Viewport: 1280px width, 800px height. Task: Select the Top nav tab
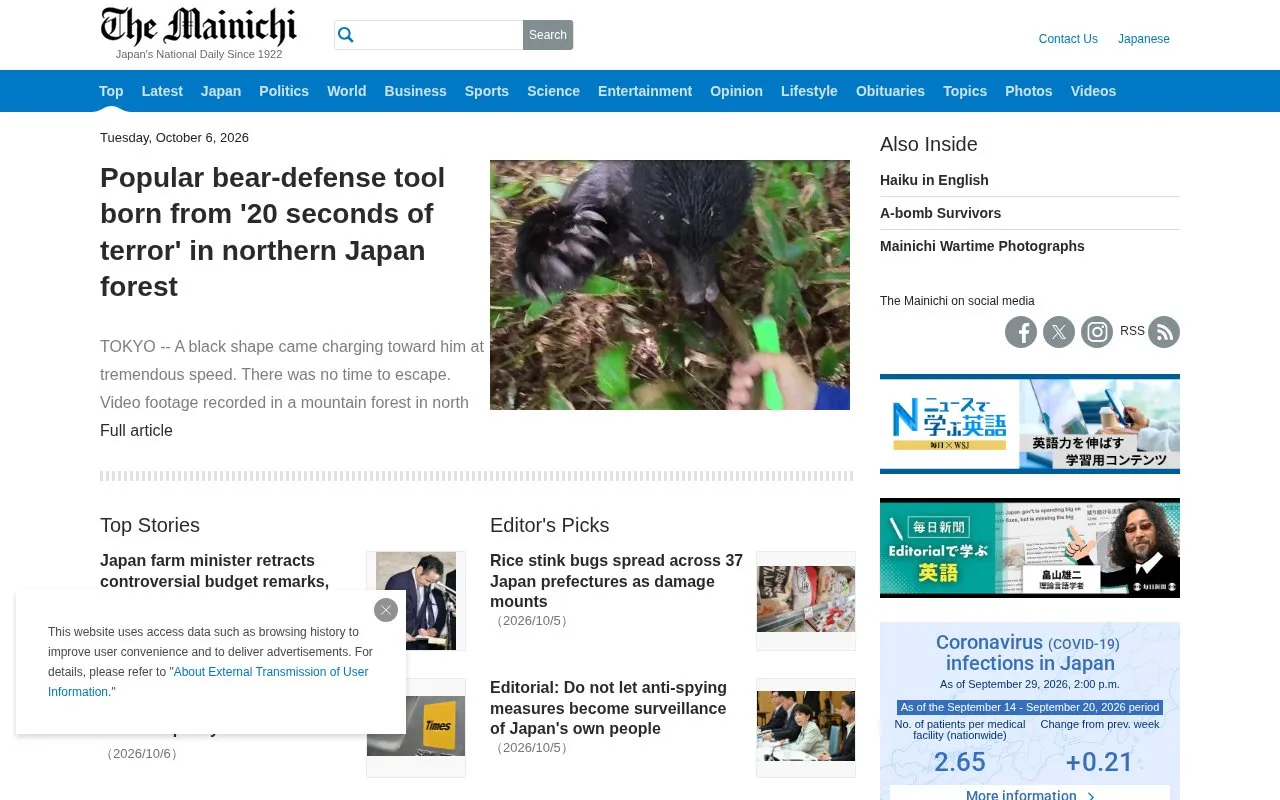pyautogui.click(x=111, y=91)
